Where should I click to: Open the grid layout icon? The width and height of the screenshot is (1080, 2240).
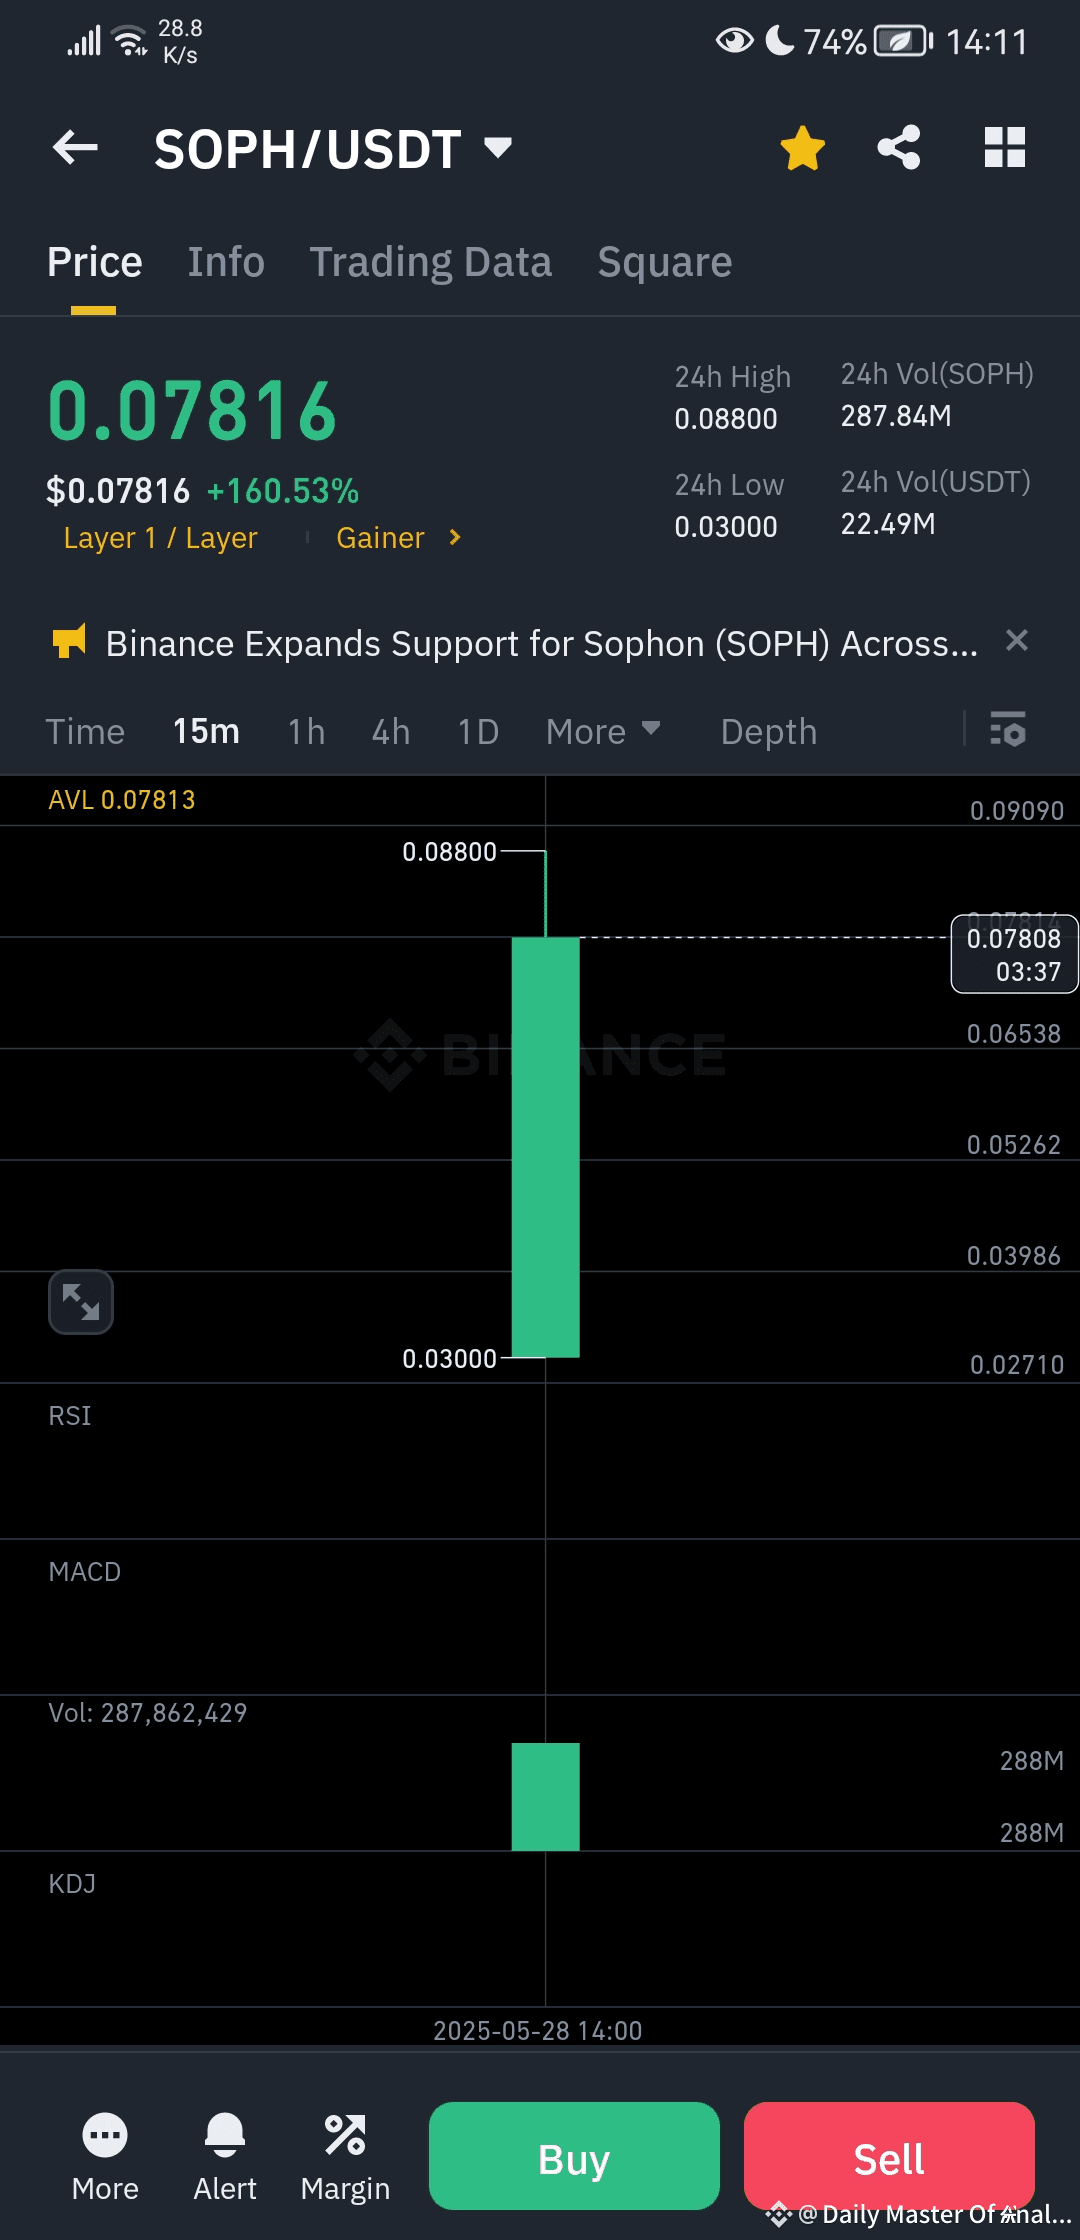(x=1004, y=148)
